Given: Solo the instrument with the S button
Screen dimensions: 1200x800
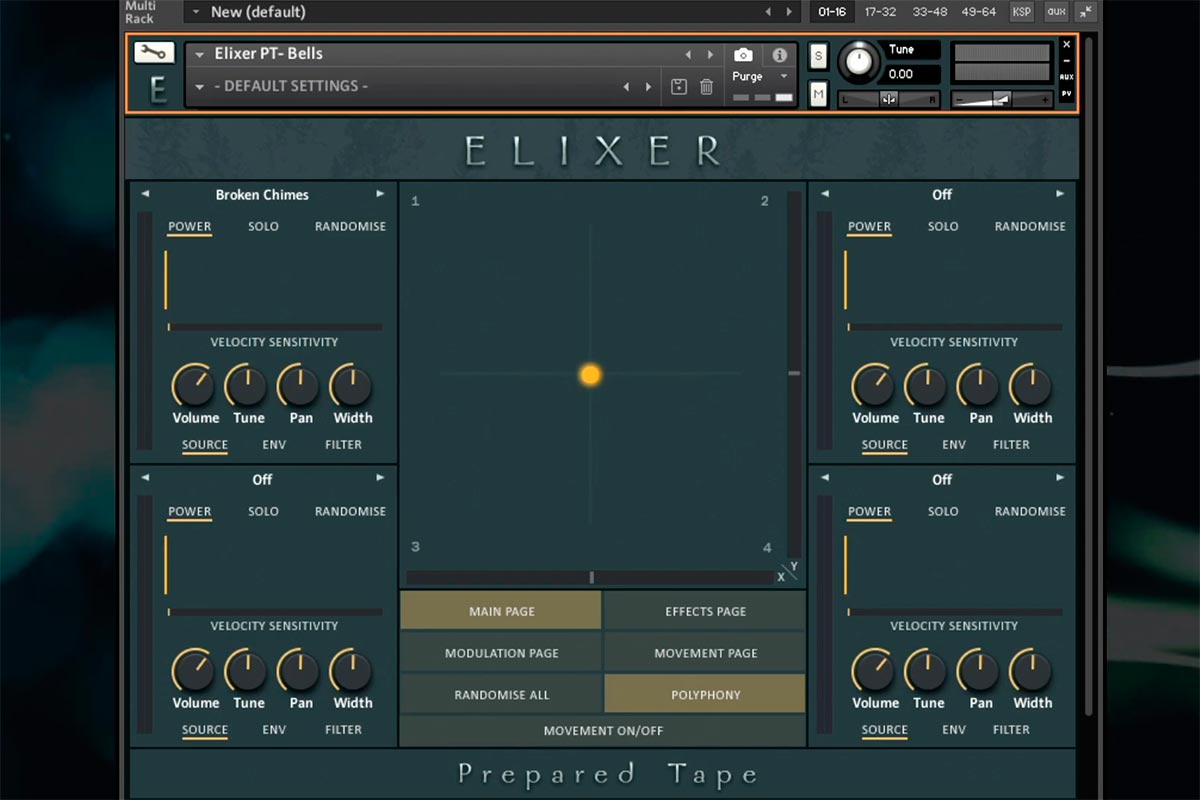Looking at the screenshot, I should coord(819,56).
